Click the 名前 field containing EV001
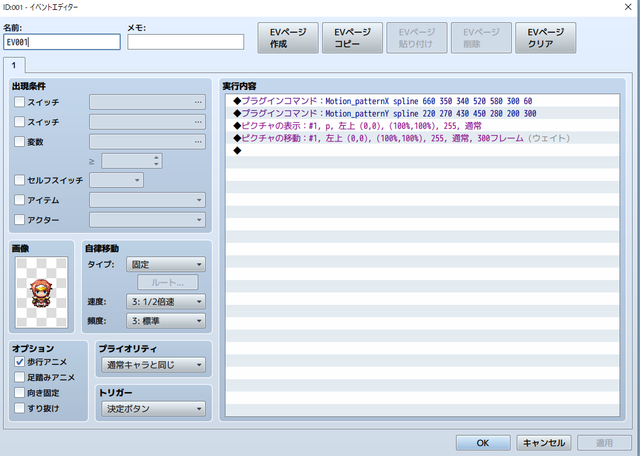The image size is (640, 456). (x=62, y=42)
